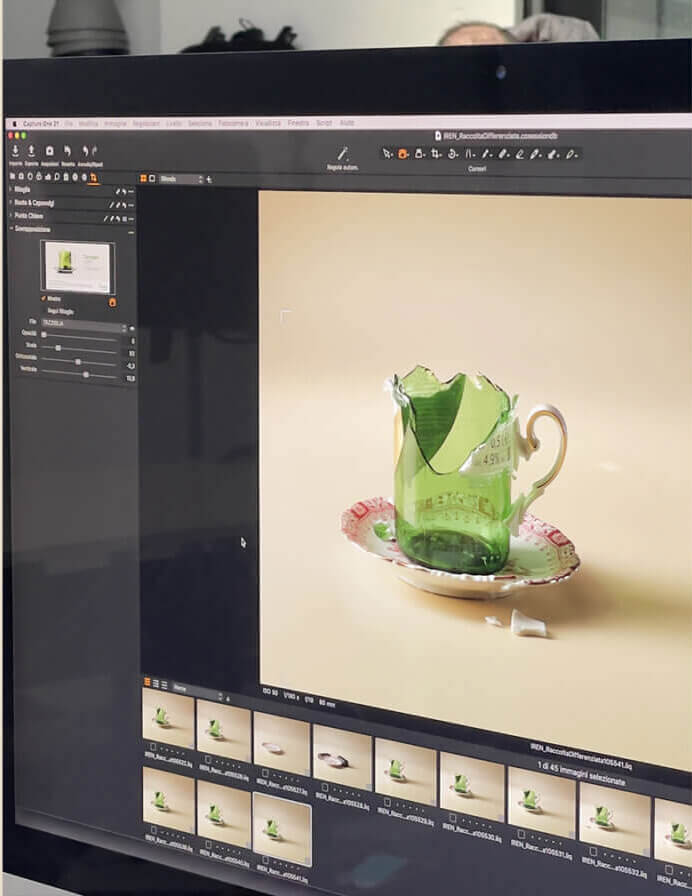
Task: Choose the Select pointer cursor tool
Action: (x=387, y=154)
